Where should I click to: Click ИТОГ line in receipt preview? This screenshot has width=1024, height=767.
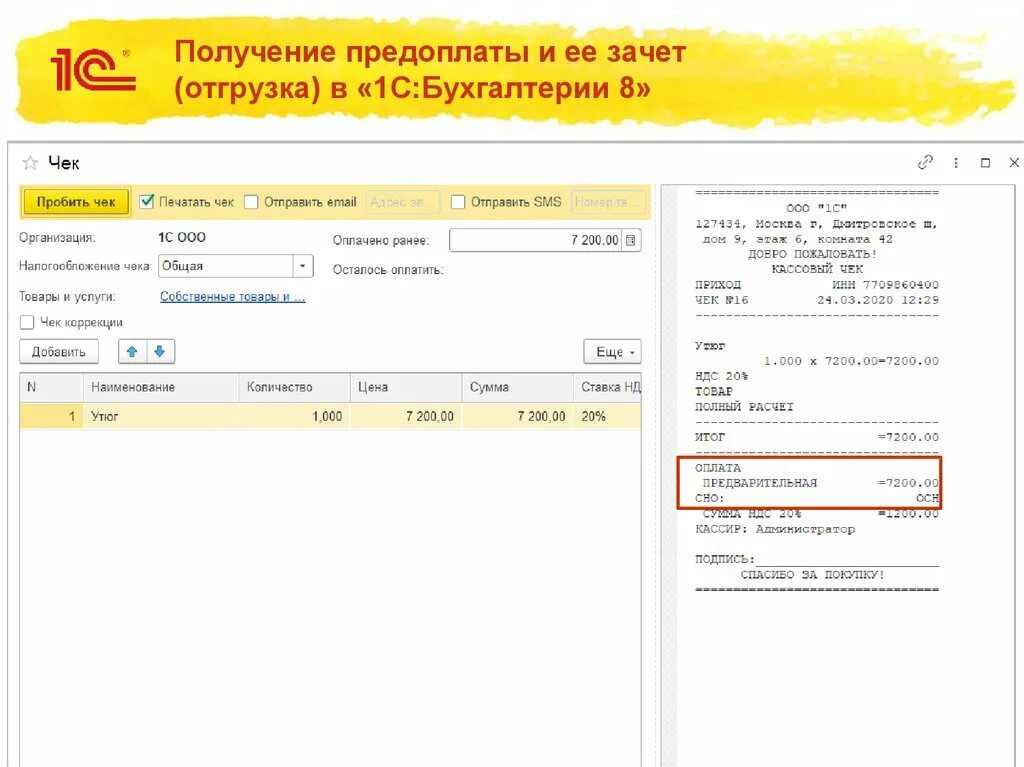tap(816, 436)
